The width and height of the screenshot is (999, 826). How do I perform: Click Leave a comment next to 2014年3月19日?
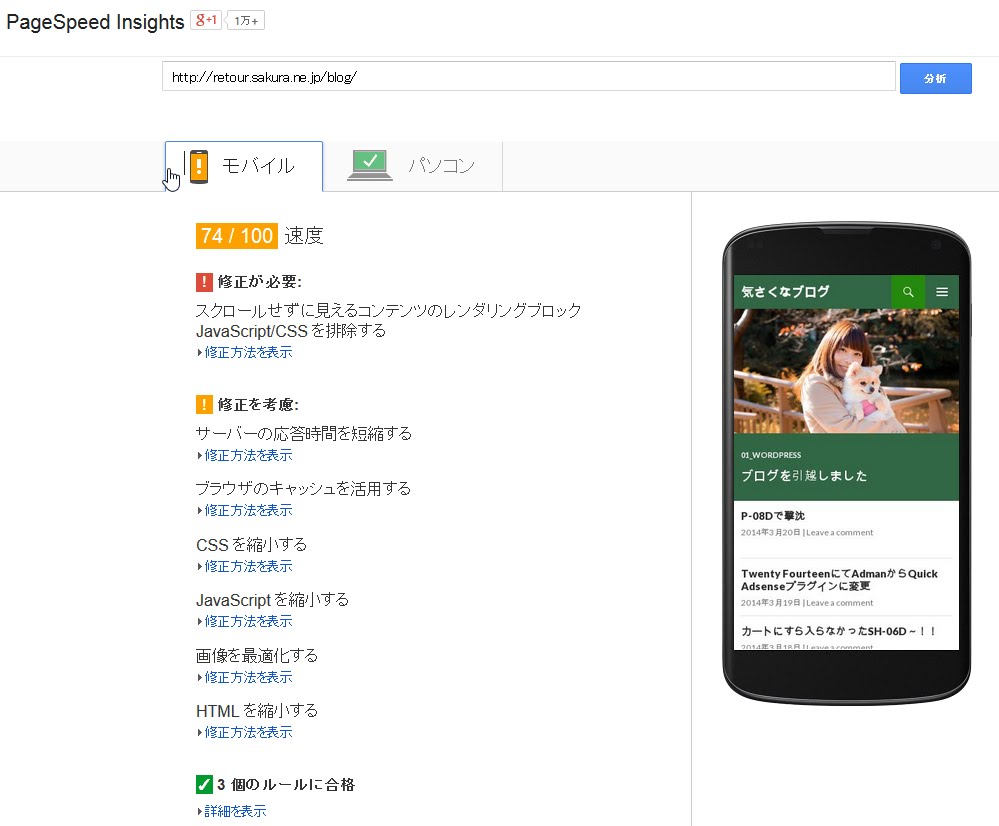pos(840,603)
